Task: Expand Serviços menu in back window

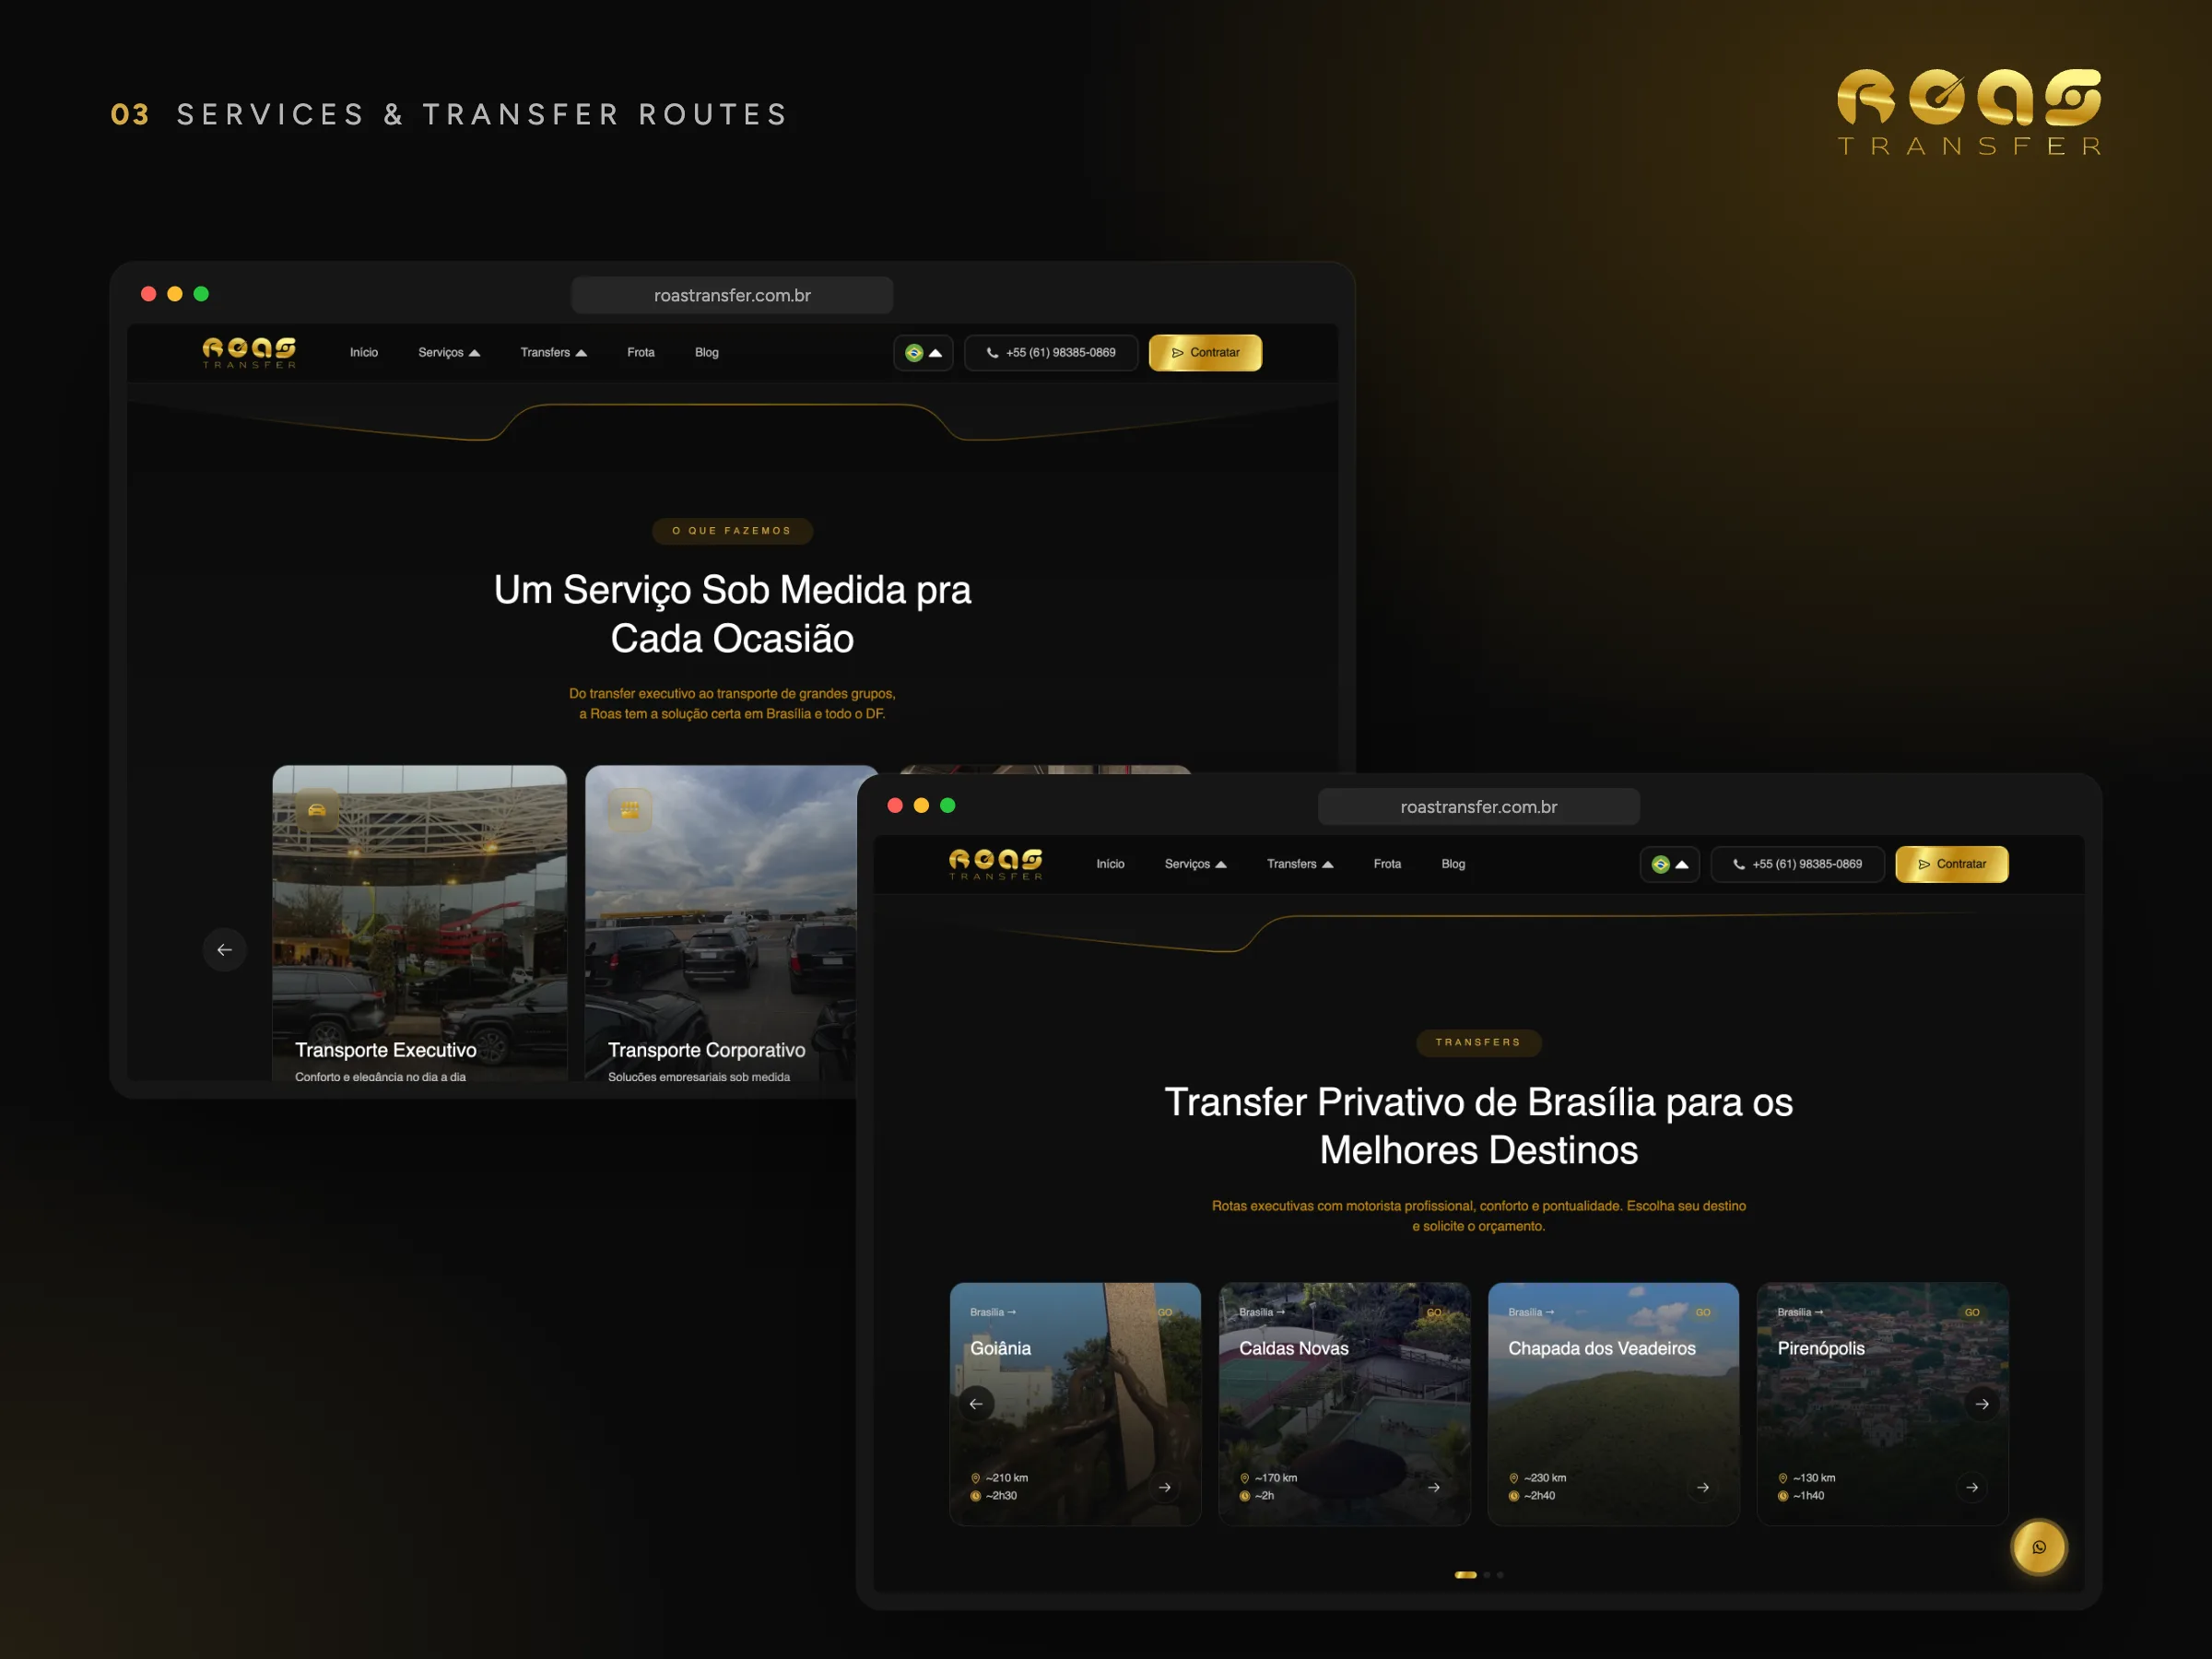Action: point(449,352)
